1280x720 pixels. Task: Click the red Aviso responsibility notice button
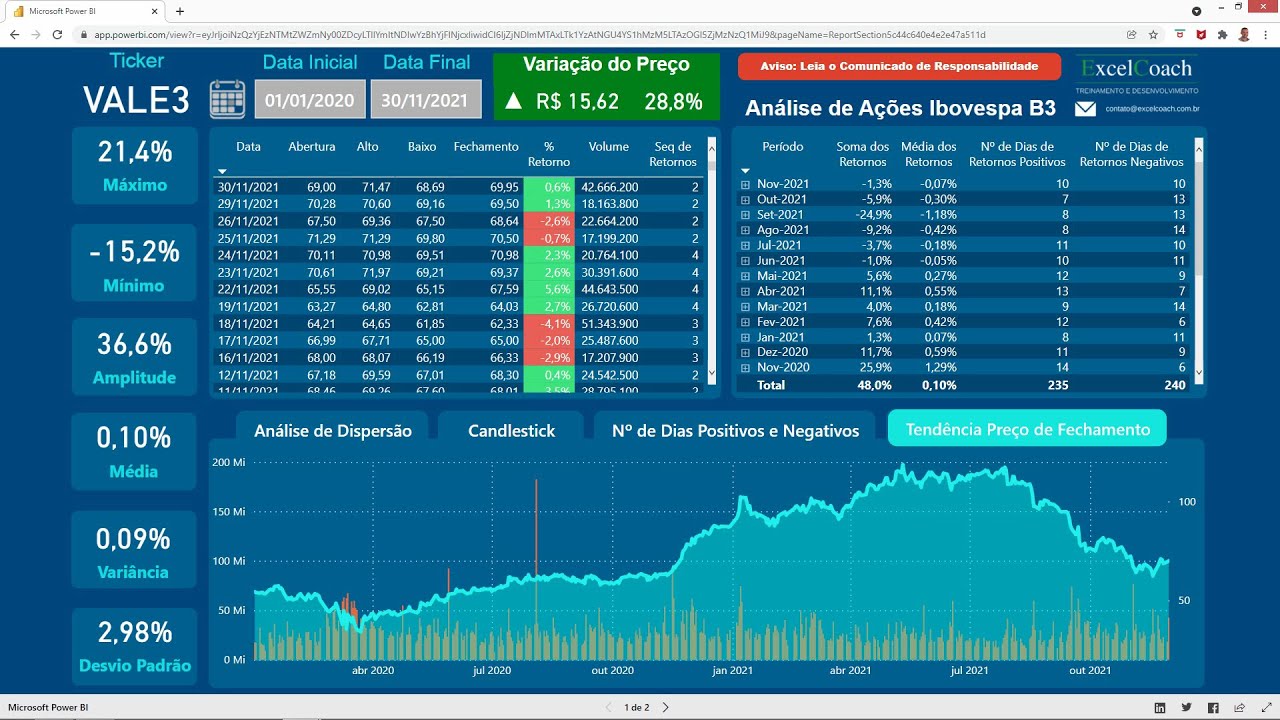(899, 66)
